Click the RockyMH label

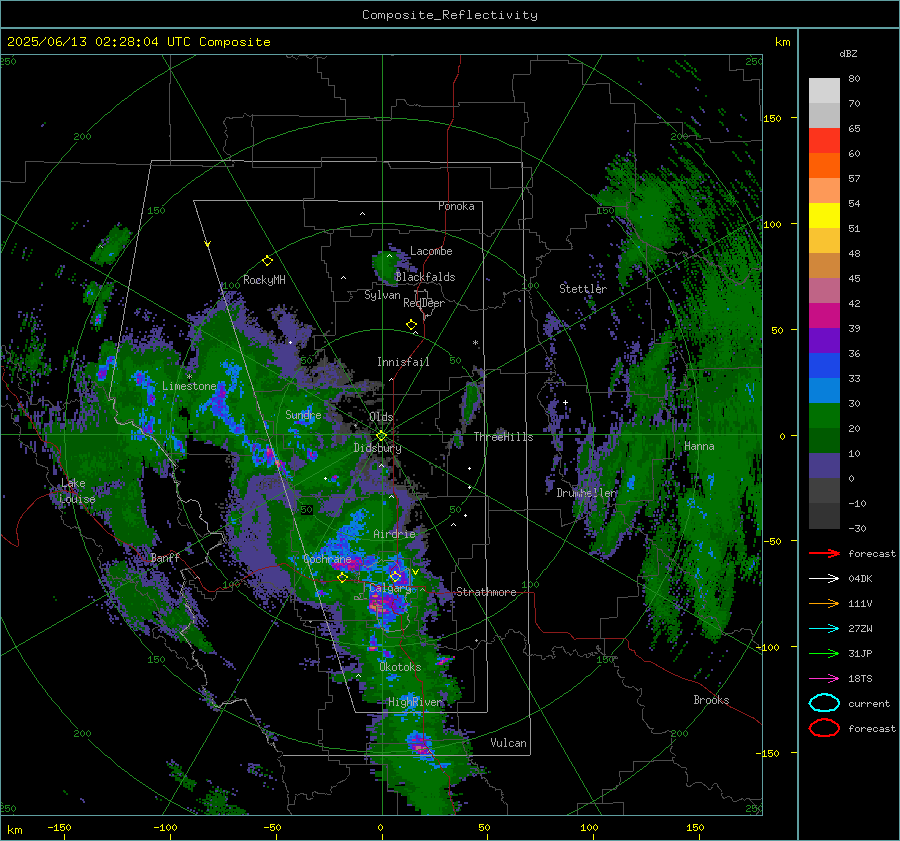[264, 280]
